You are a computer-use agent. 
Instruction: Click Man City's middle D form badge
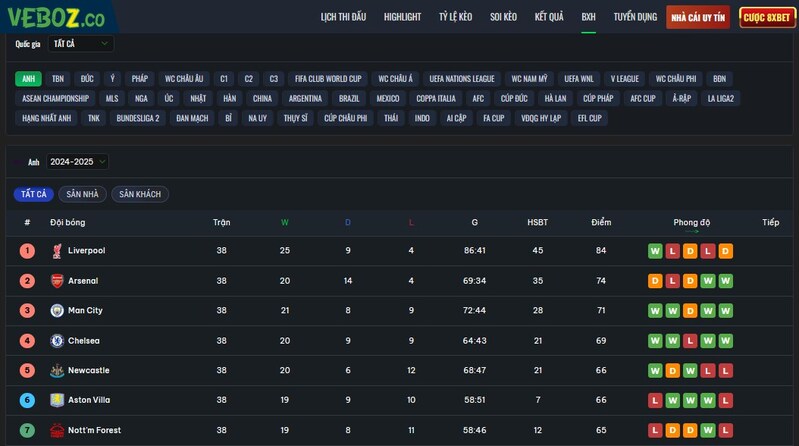(x=690, y=310)
